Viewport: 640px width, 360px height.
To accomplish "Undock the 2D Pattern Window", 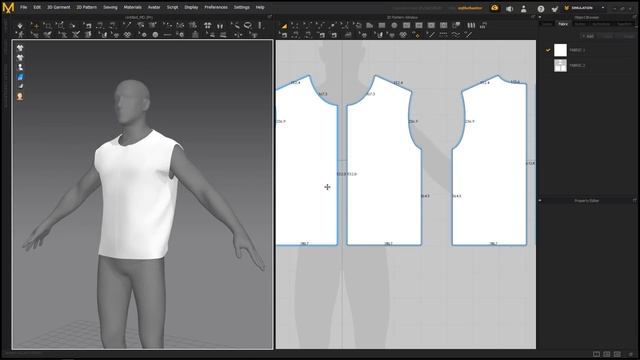I will [533, 17].
